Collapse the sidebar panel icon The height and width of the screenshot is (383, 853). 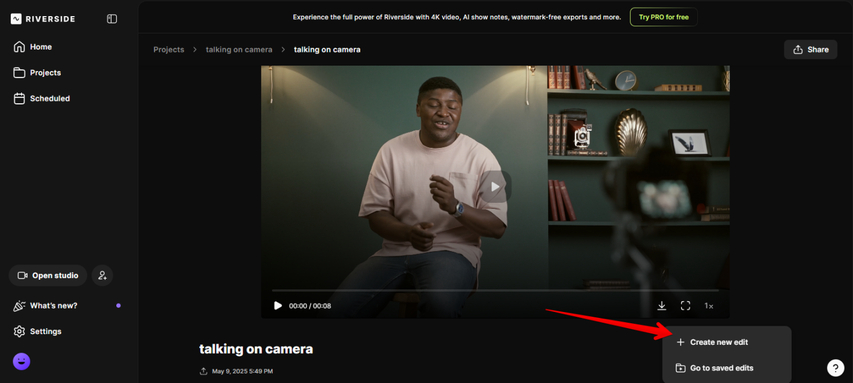pyautogui.click(x=112, y=19)
